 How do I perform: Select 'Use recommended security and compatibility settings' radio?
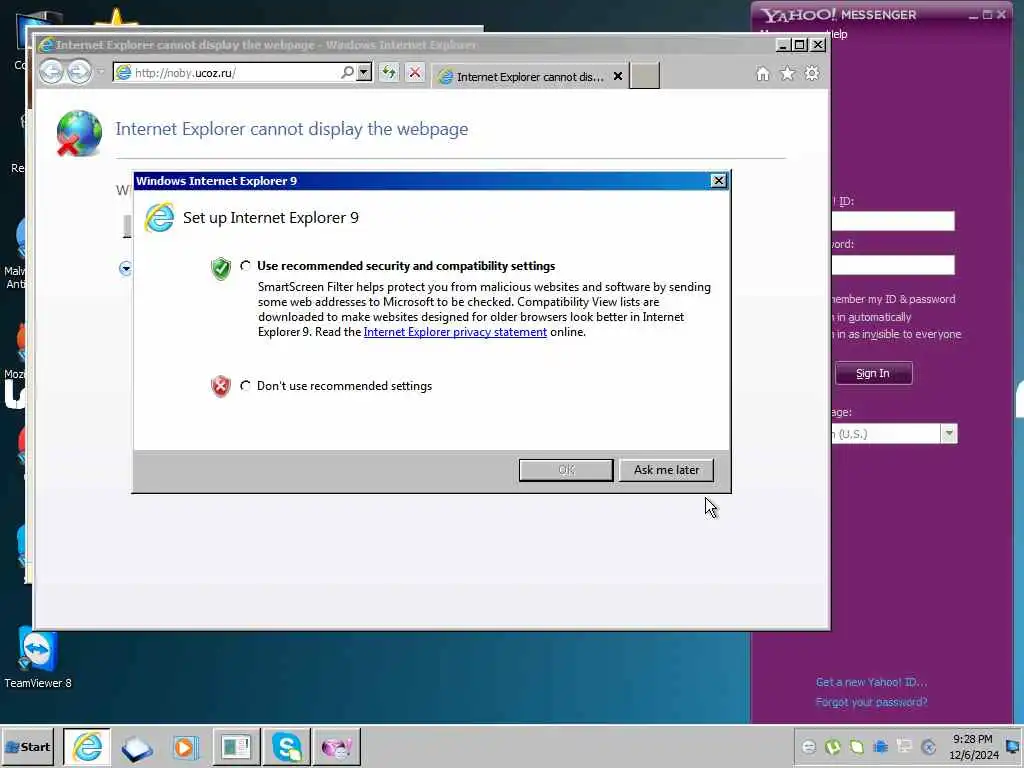[246, 266]
